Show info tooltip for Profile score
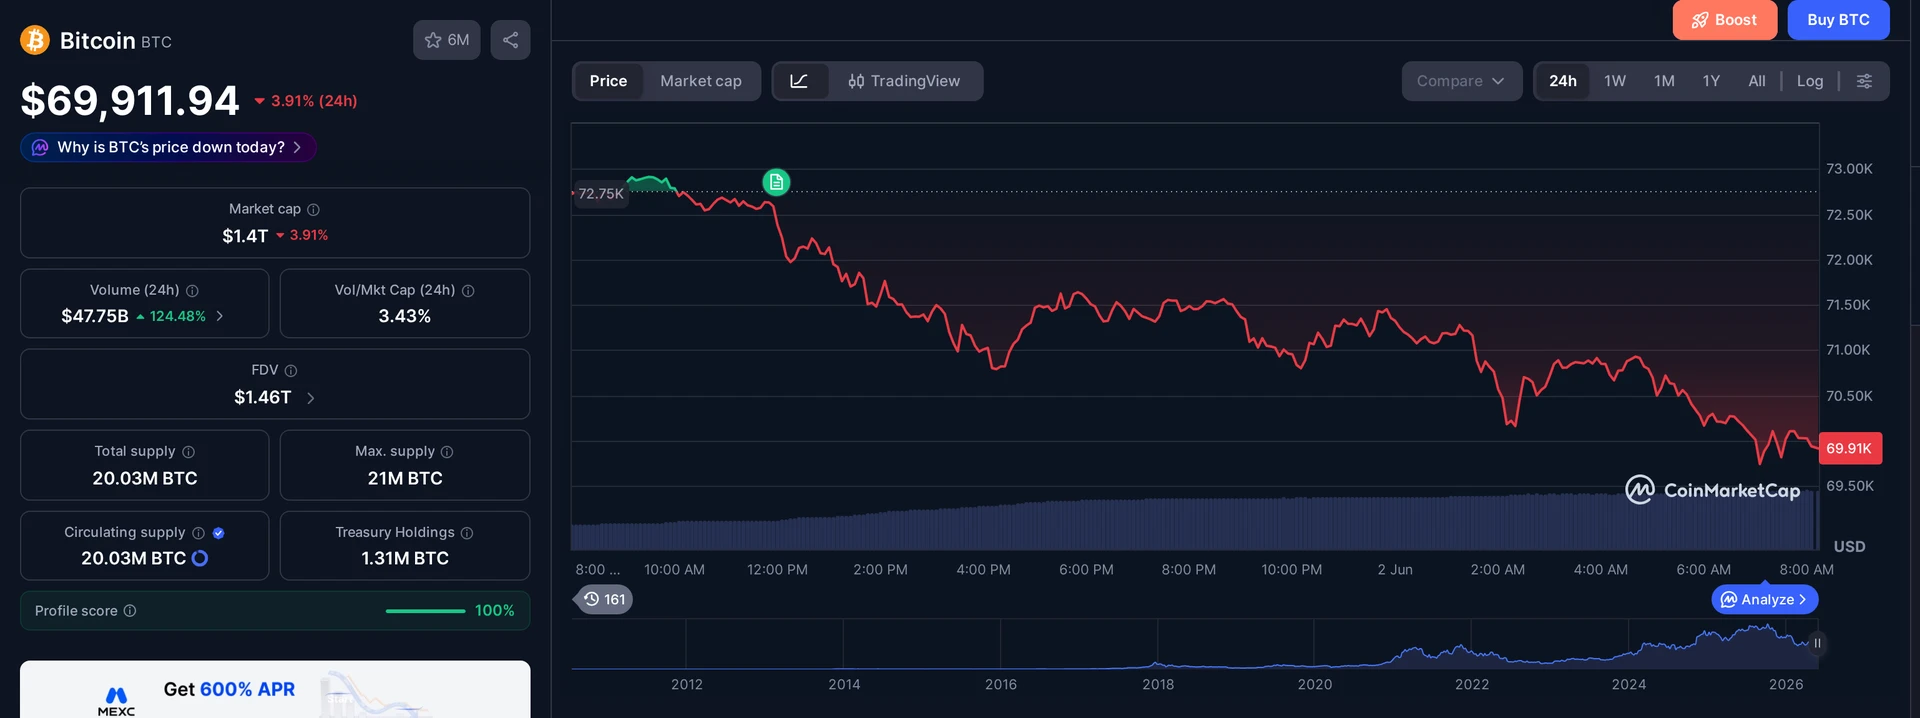The width and height of the screenshot is (1920, 718). click(x=130, y=611)
